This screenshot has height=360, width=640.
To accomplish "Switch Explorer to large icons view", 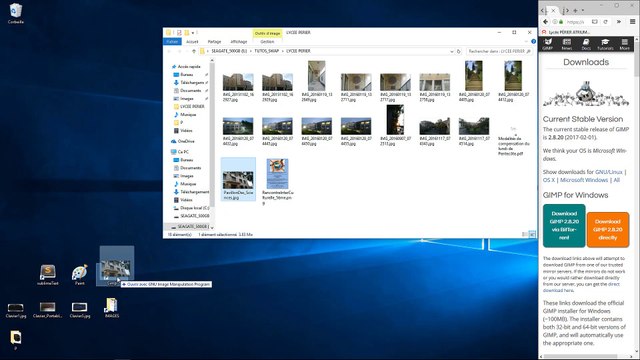I will [532, 234].
